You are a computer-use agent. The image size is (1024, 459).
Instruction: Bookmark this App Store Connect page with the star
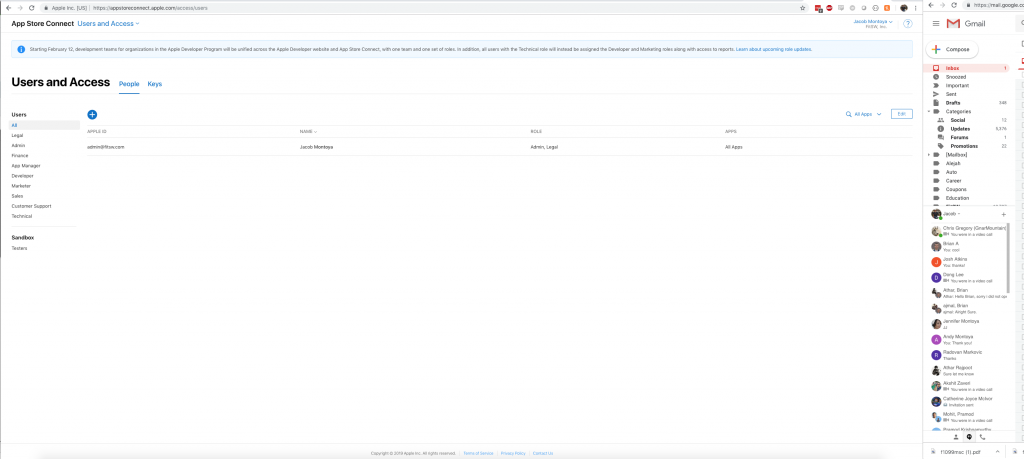click(803, 8)
